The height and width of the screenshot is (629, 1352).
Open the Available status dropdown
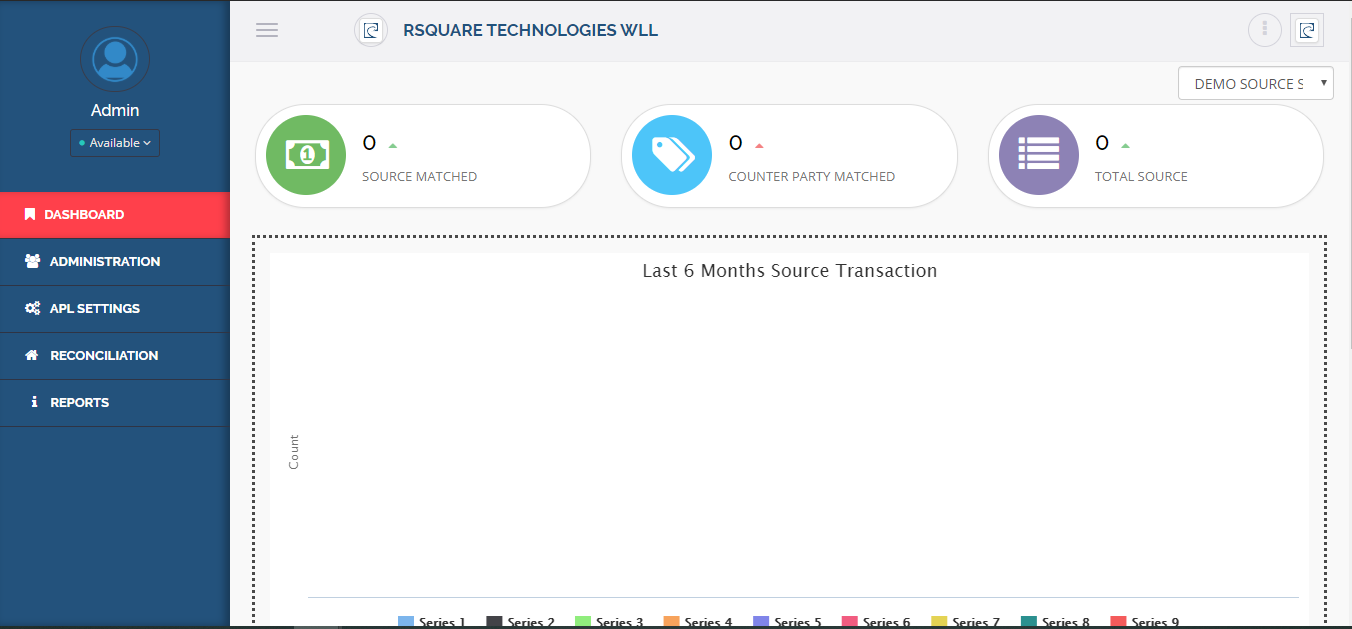click(115, 143)
